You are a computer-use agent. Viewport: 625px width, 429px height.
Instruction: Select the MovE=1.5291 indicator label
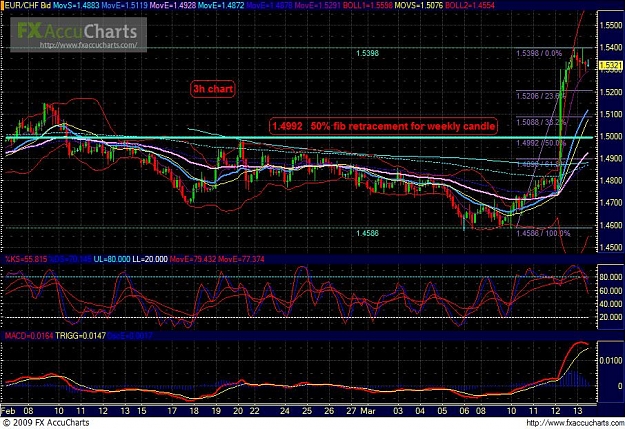[317, 5]
